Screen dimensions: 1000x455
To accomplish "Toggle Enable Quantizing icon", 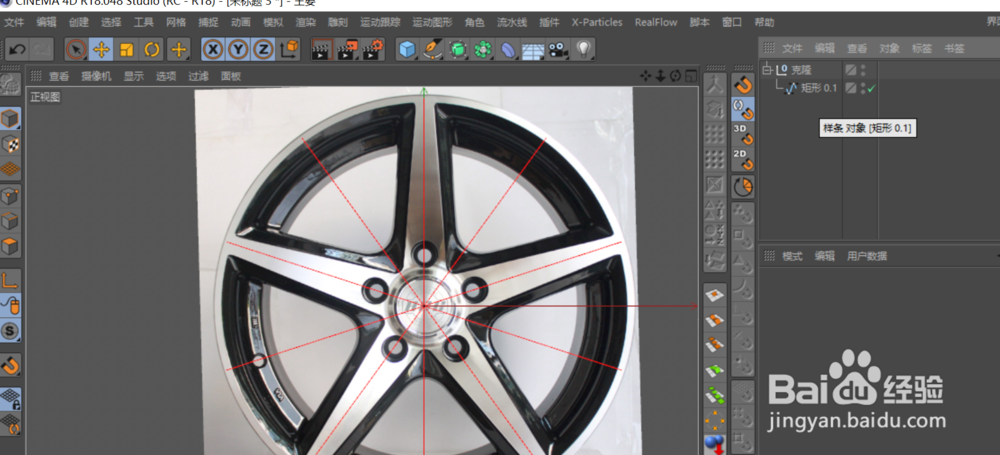I will coord(742,186).
